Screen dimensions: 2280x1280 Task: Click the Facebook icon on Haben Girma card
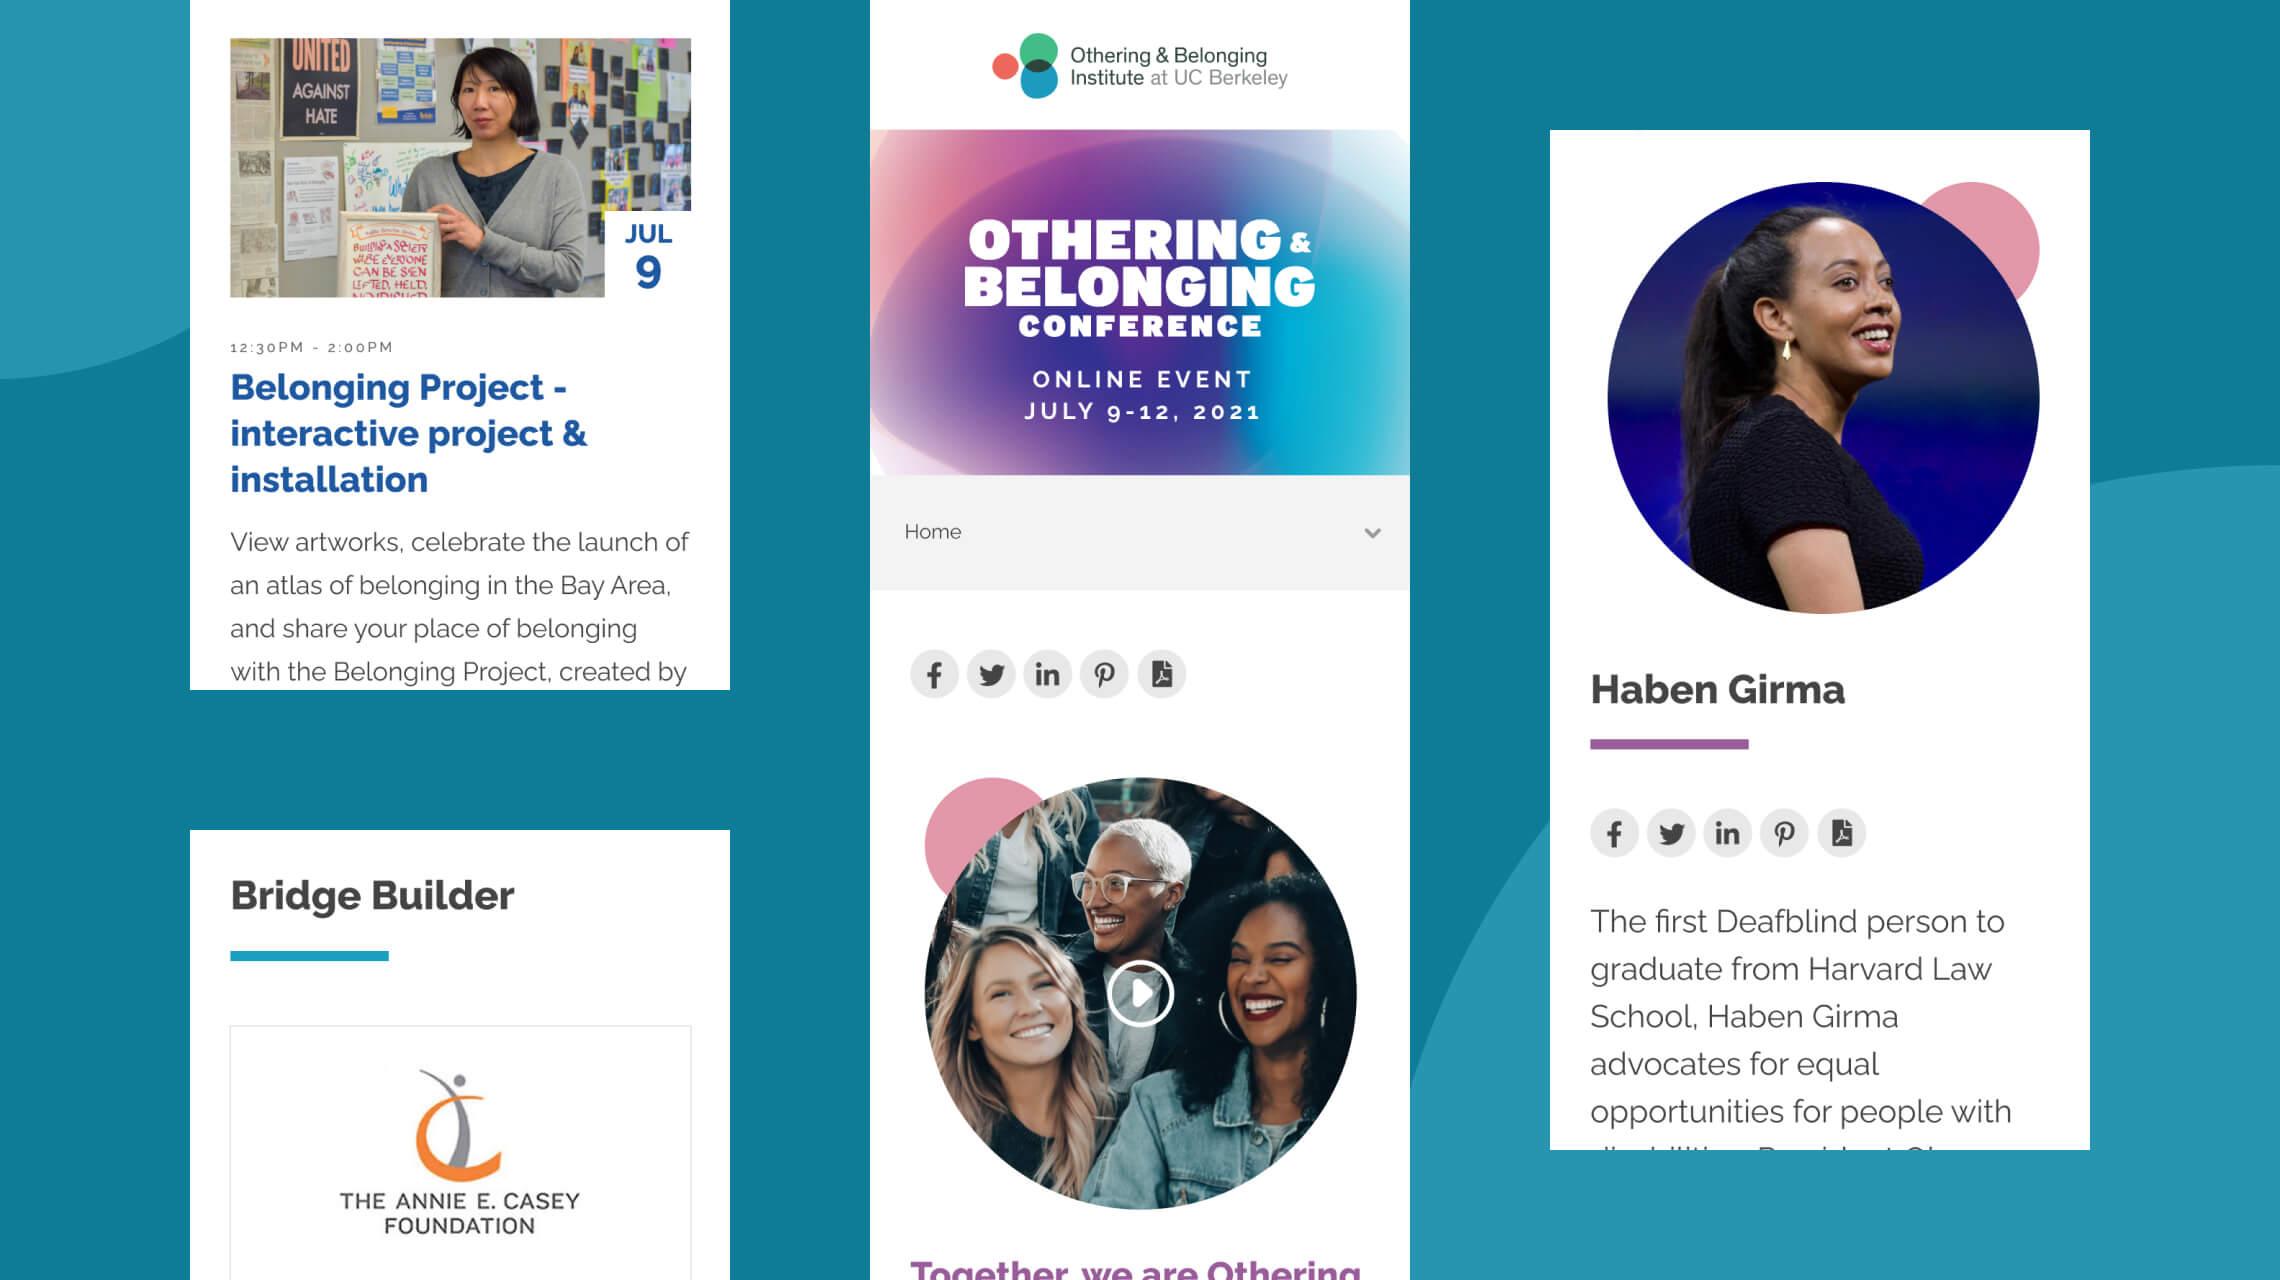pyautogui.click(x=1614, y=832)
